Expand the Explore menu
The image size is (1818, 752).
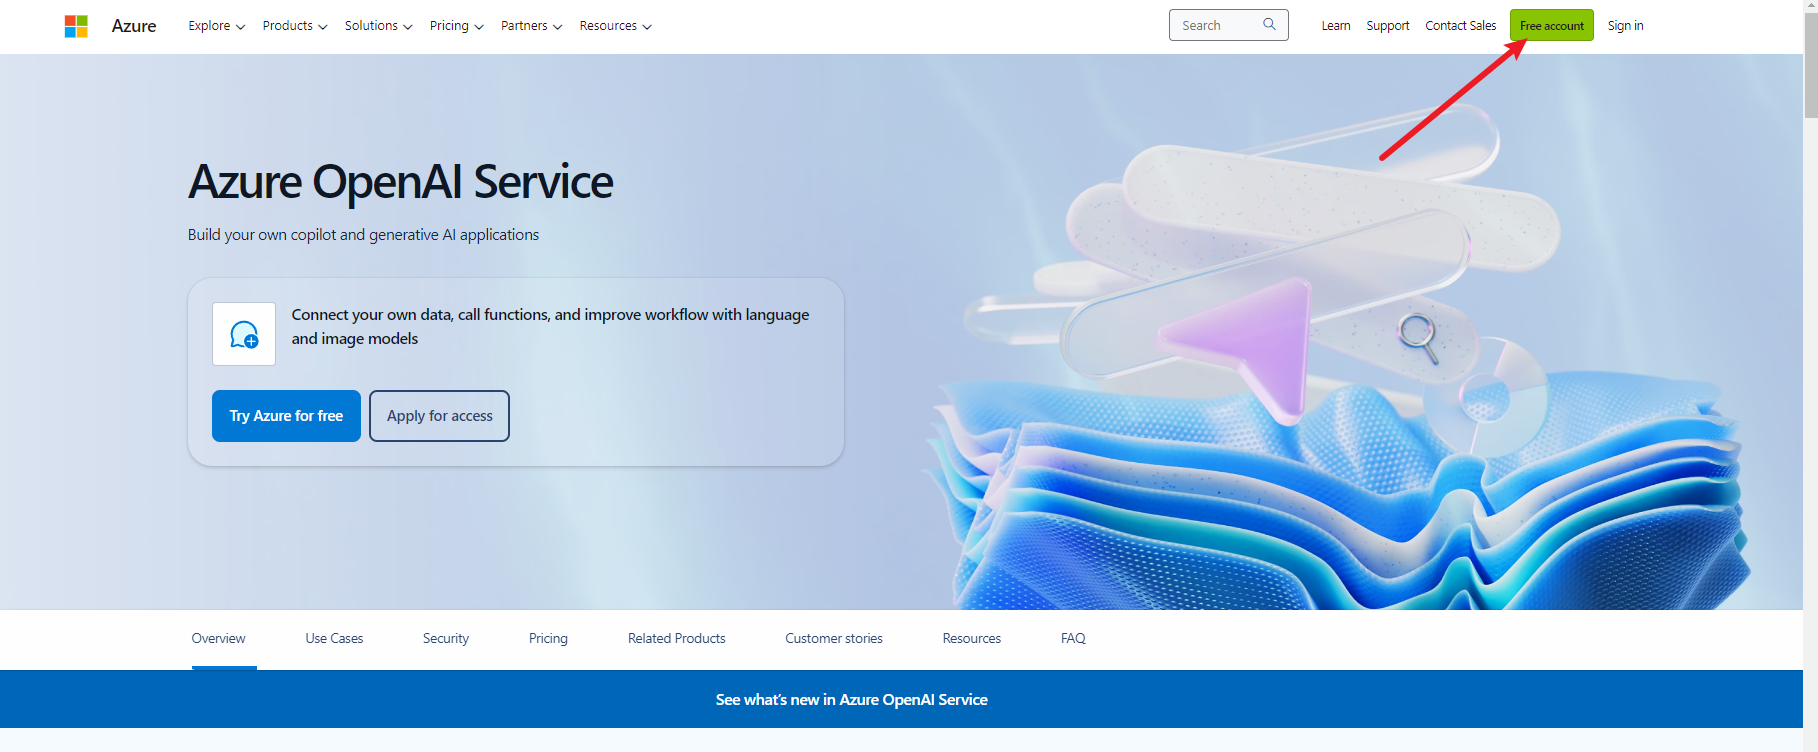[x=217, y=26]
